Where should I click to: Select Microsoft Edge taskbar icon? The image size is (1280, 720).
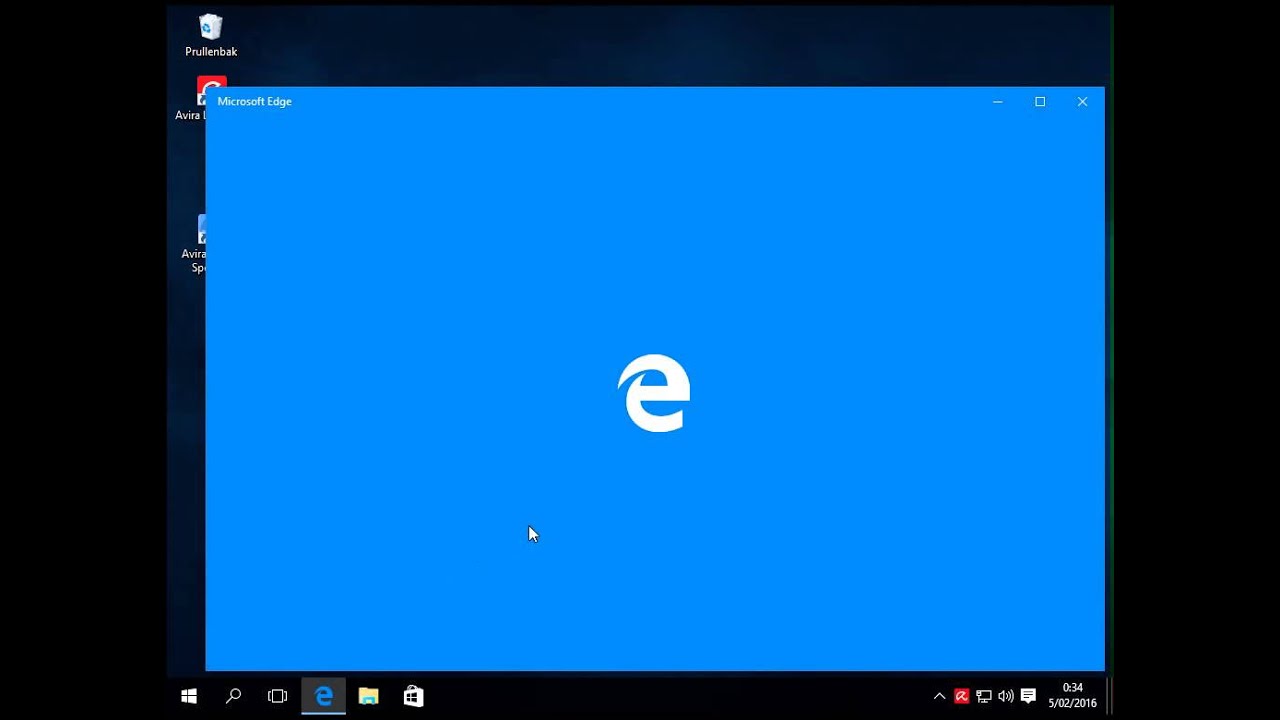click(x=323, y=696)
